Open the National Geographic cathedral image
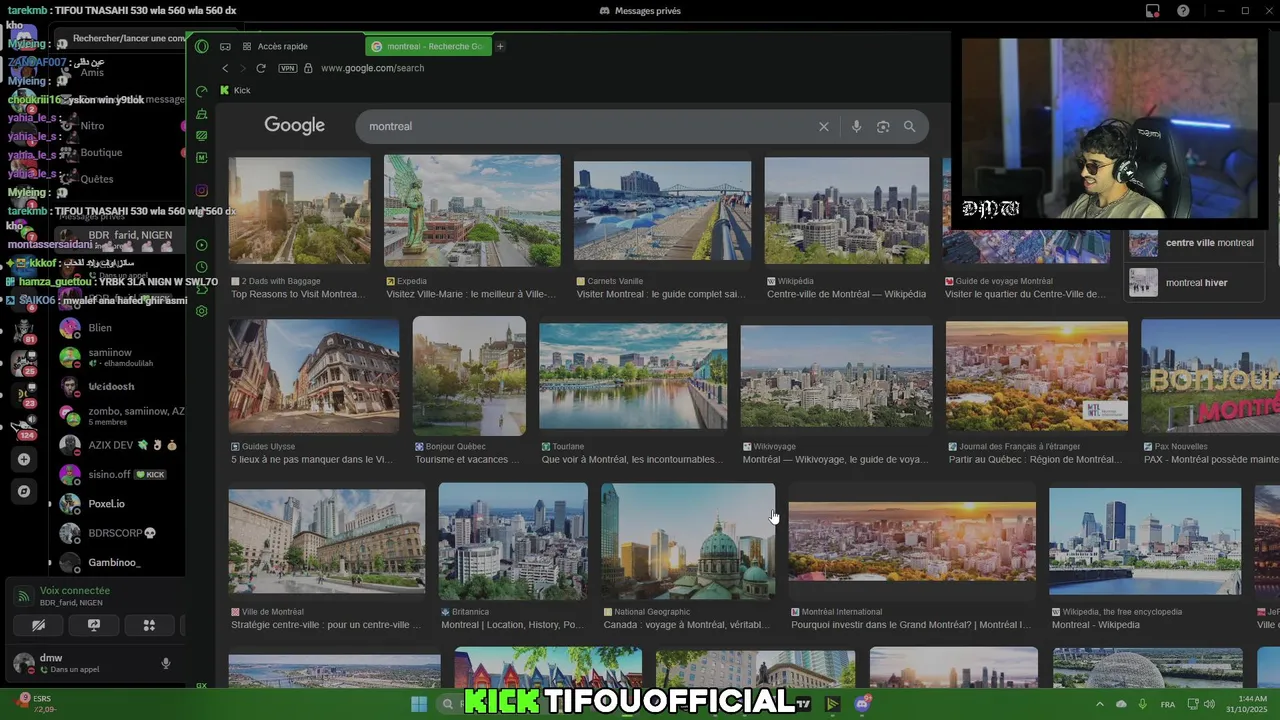1280x720 pixels. (x=688, y=541)
